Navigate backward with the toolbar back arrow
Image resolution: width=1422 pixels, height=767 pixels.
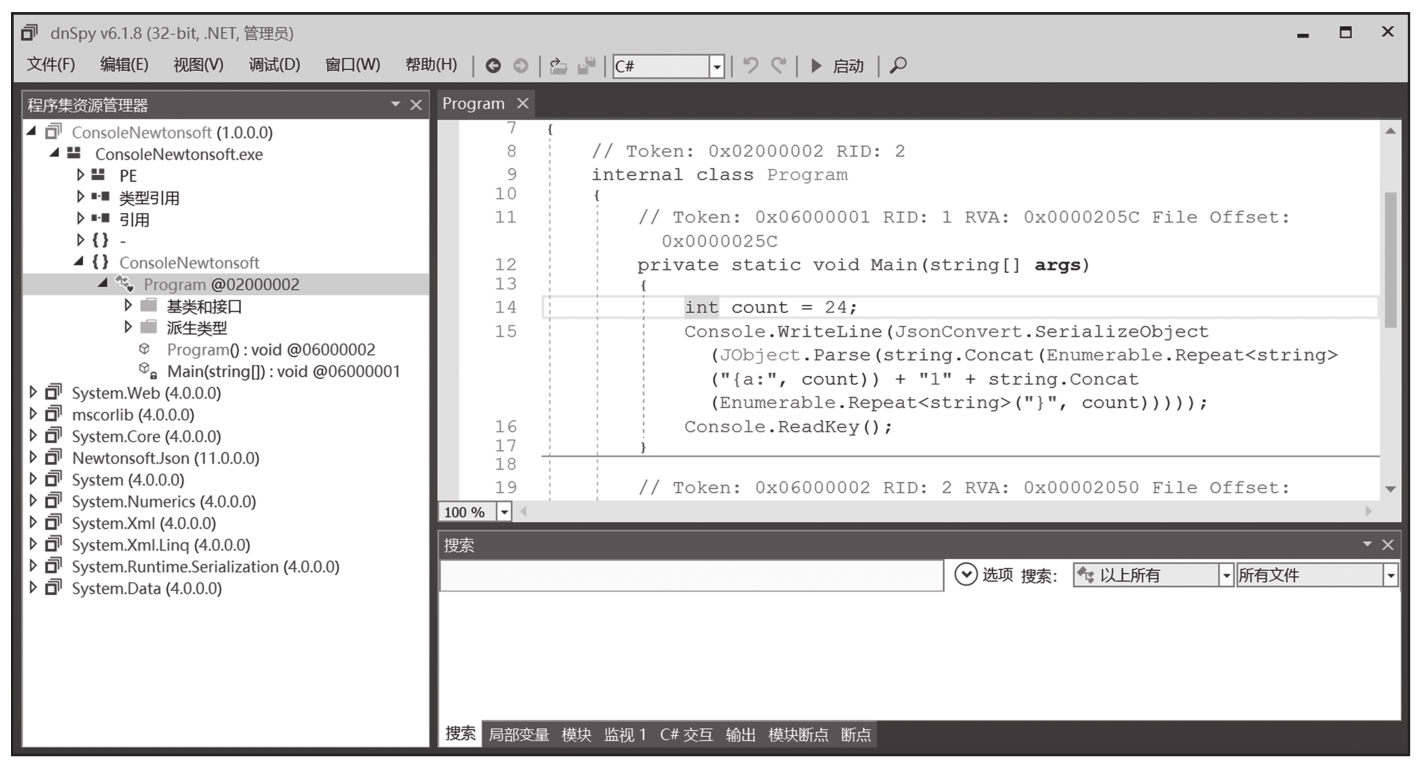pos(493,66)
